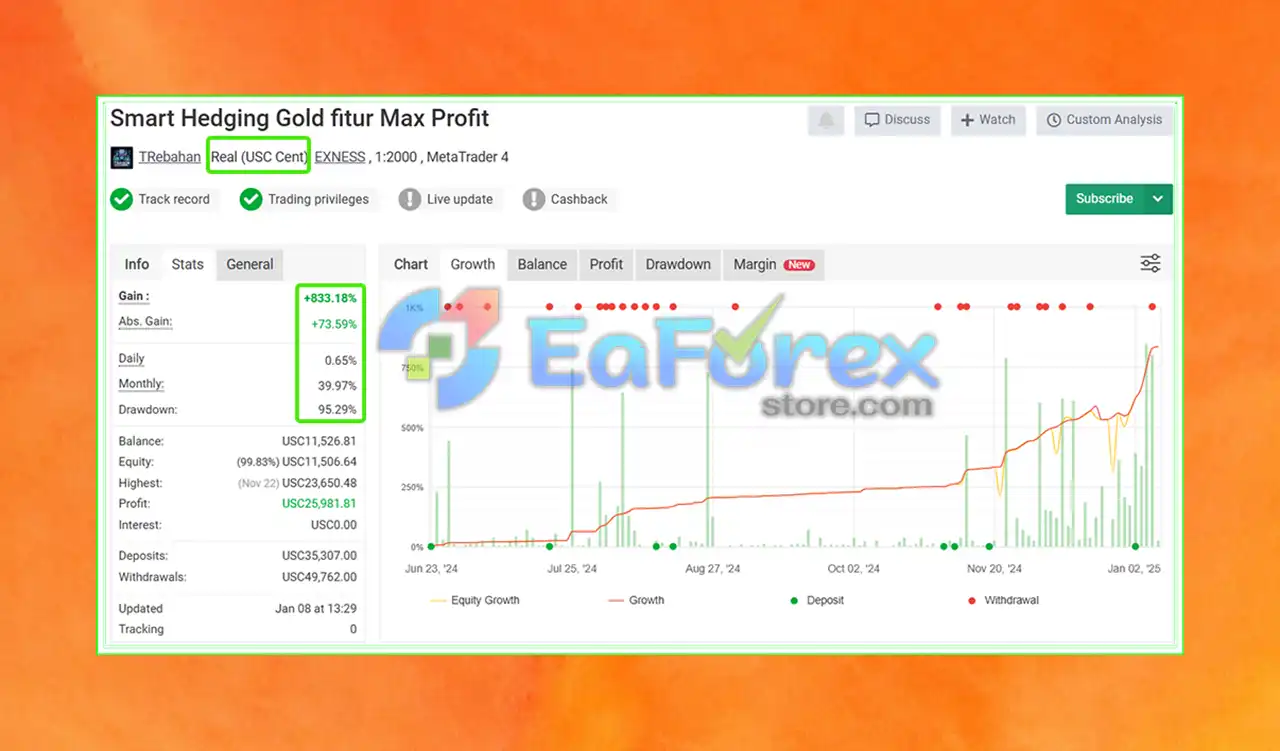Click the +833.18% gain value

pos(329,298)
